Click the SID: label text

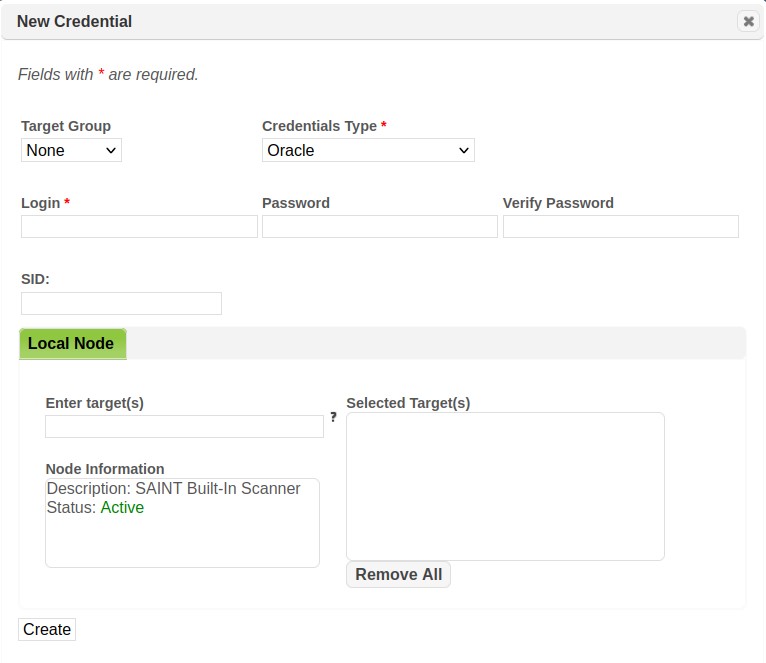tap(35, 280)
